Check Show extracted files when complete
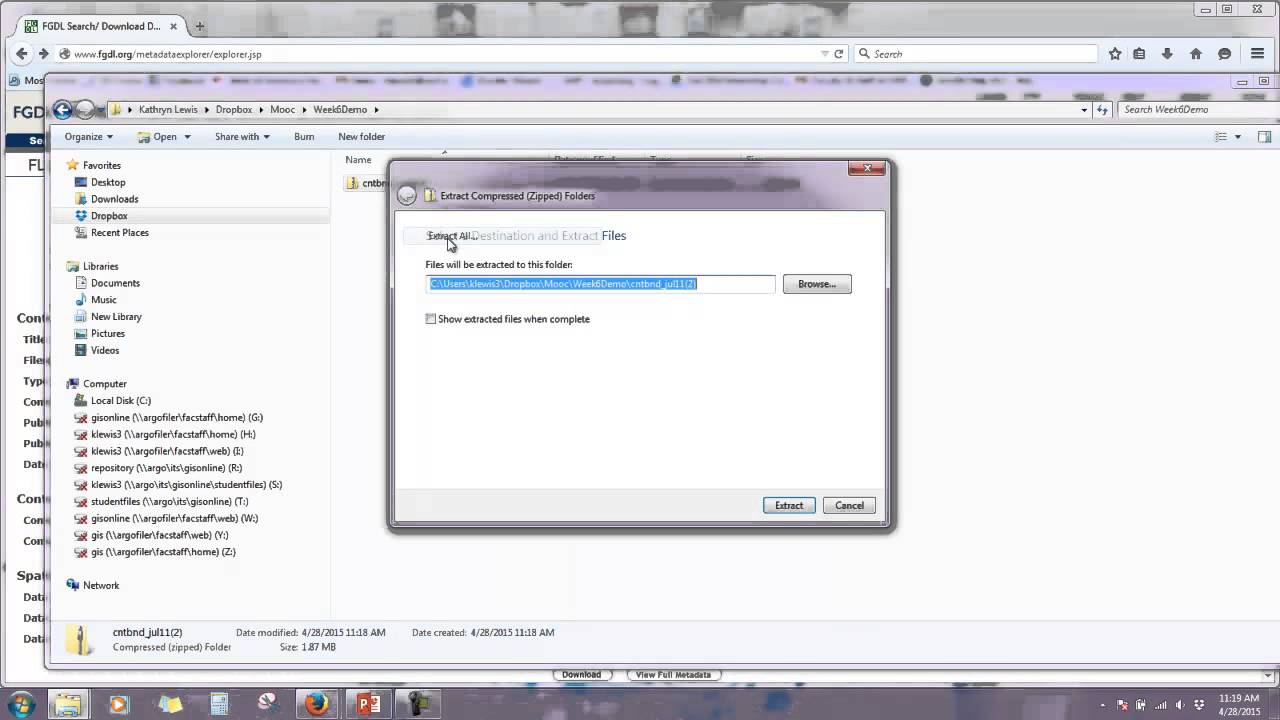 pyautogui.click(x=431, y=319)
